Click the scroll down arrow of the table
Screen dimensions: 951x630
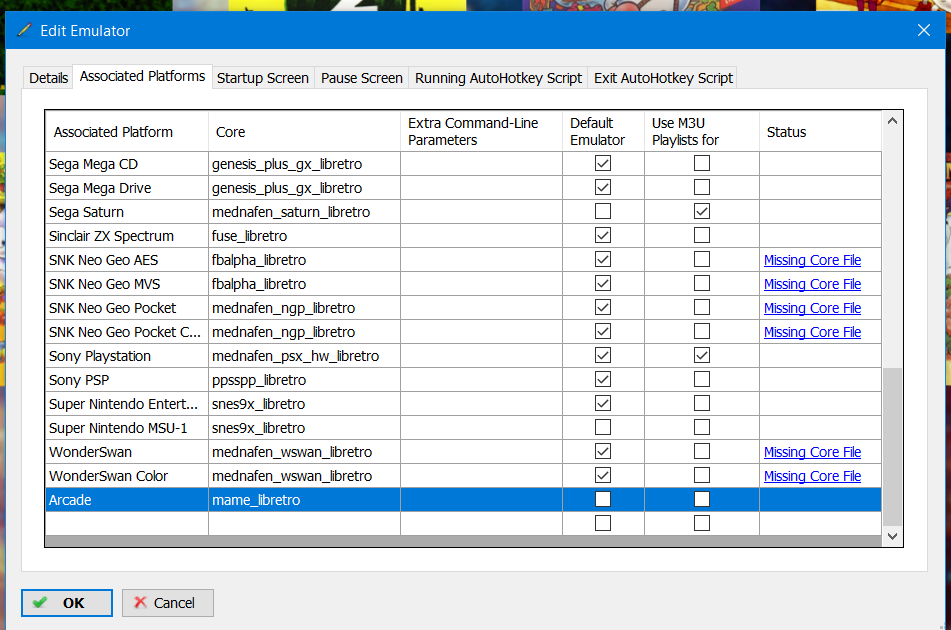pos(892,536)
